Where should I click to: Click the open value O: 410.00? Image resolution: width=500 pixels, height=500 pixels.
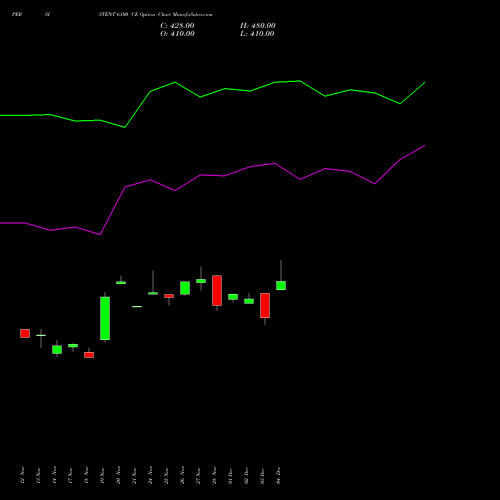tap(177, 34)
